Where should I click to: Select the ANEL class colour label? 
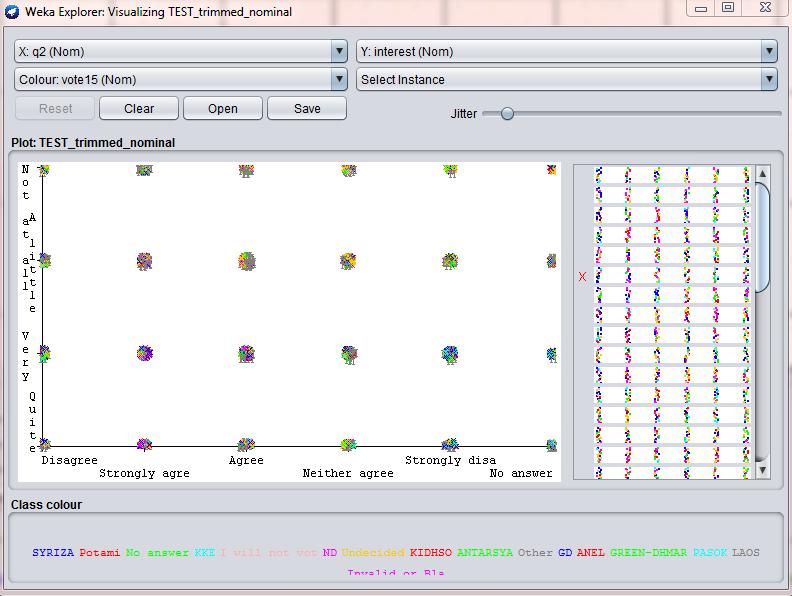tap(591, 553)
